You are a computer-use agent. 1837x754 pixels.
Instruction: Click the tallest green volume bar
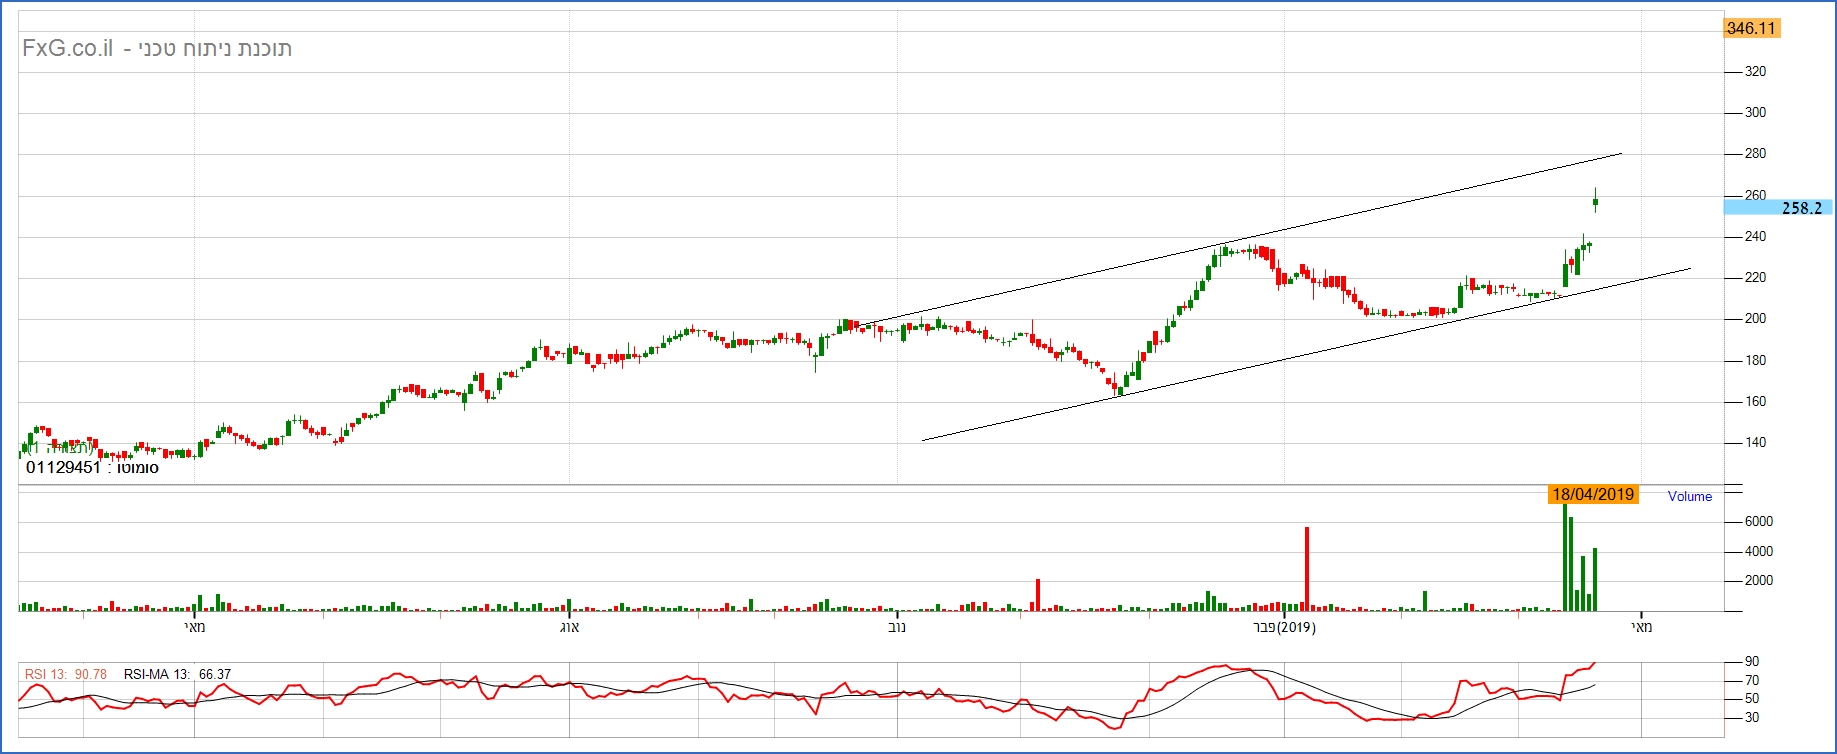click(x=1565, y=556)
